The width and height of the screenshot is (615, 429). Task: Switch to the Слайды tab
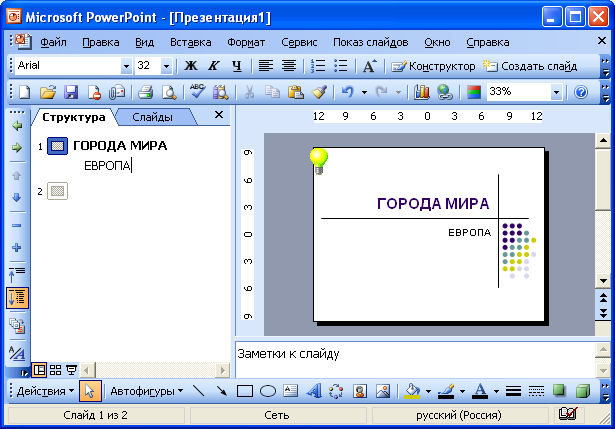[x=152, y=117]
